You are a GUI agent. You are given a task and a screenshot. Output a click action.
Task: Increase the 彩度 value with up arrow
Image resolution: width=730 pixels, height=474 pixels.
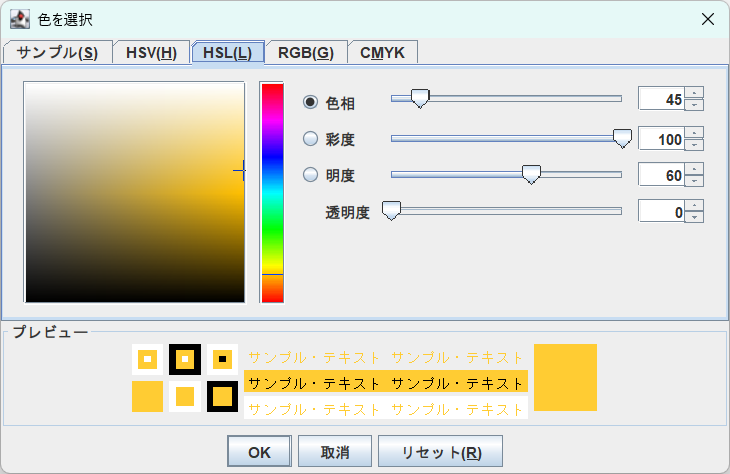(x=694, y=133)
